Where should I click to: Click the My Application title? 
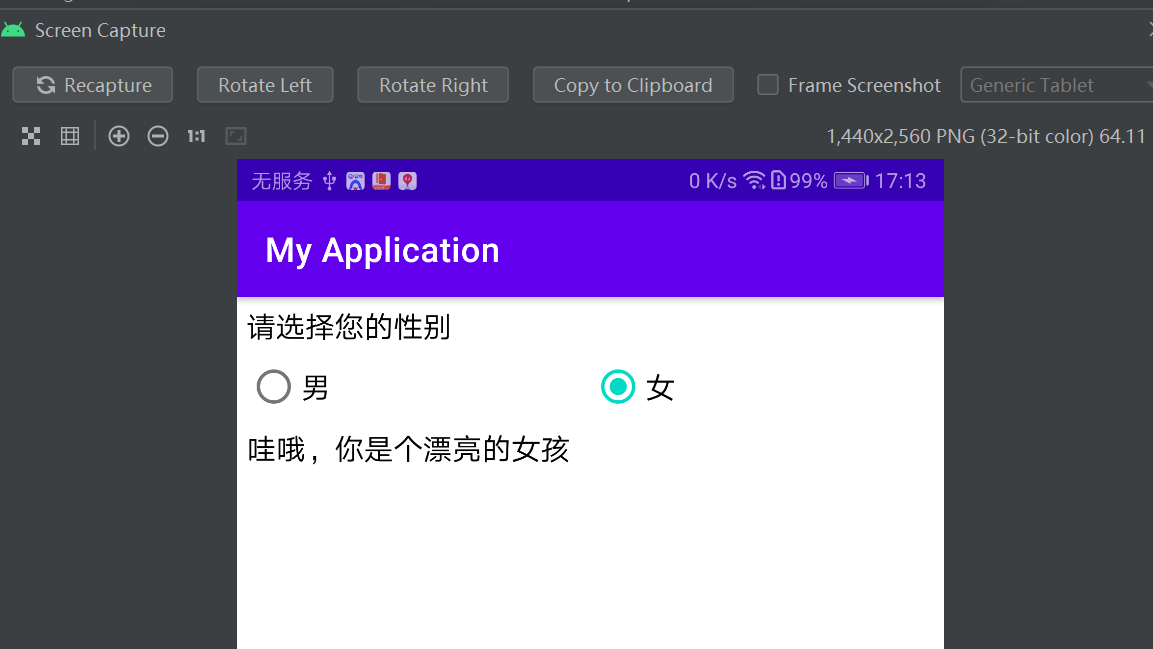[x=382, y=251]
